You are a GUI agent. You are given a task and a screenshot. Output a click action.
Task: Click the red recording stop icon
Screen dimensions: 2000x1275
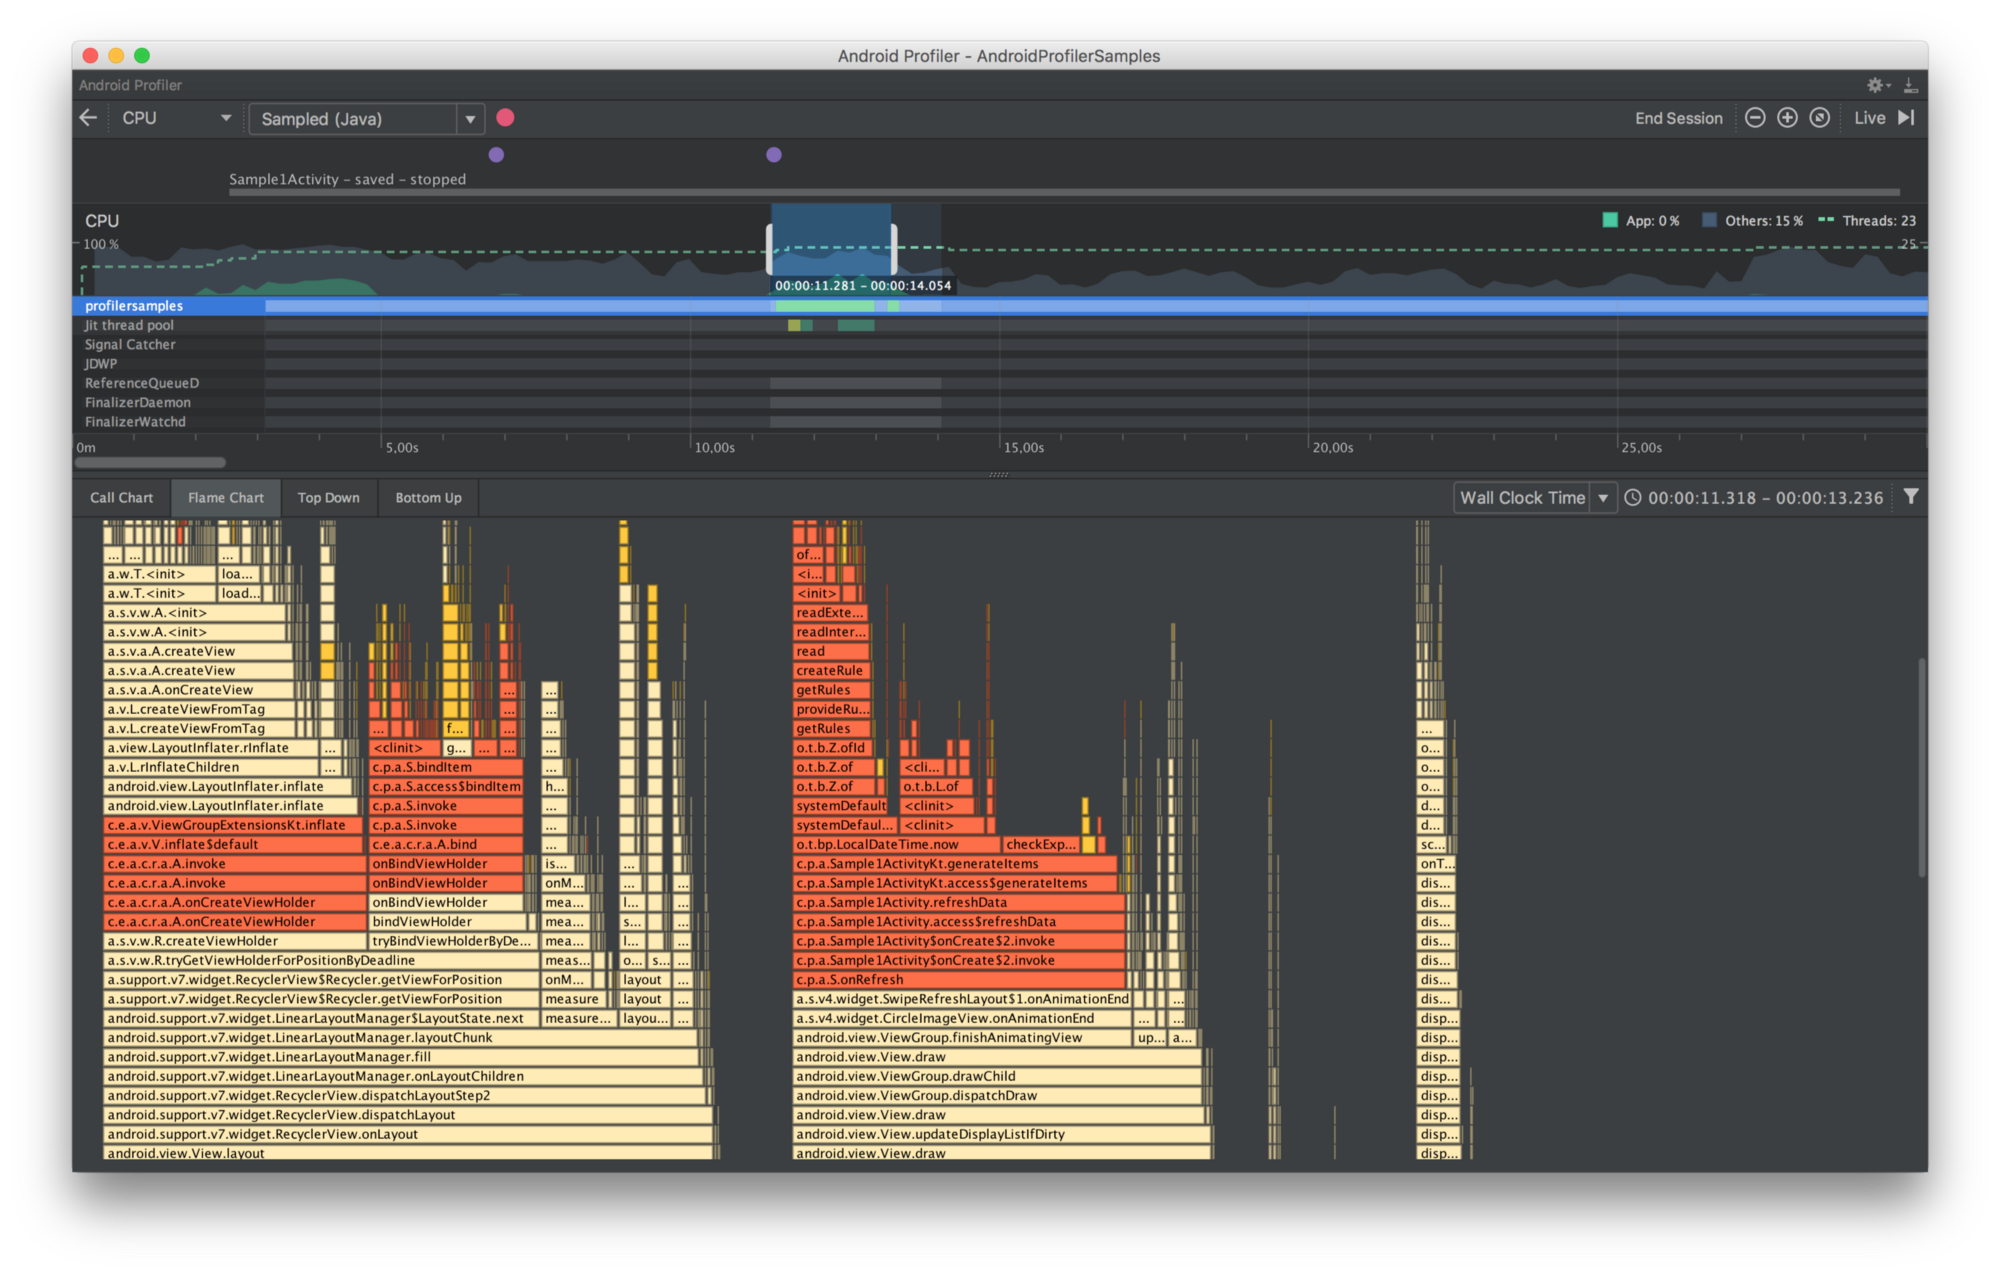coord(506,118)
